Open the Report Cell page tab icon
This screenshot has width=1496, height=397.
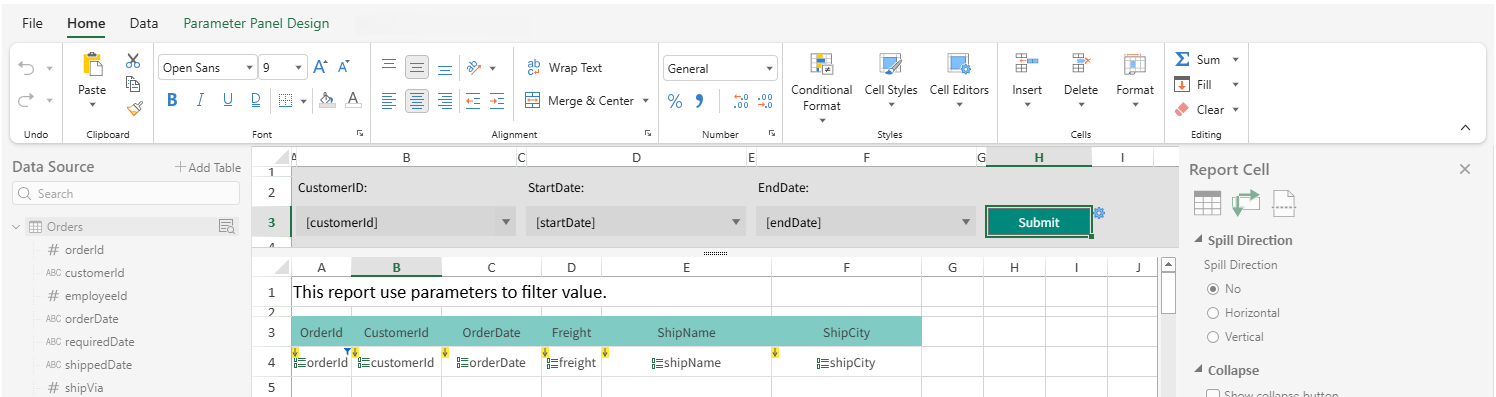(x=1284, y=203)
